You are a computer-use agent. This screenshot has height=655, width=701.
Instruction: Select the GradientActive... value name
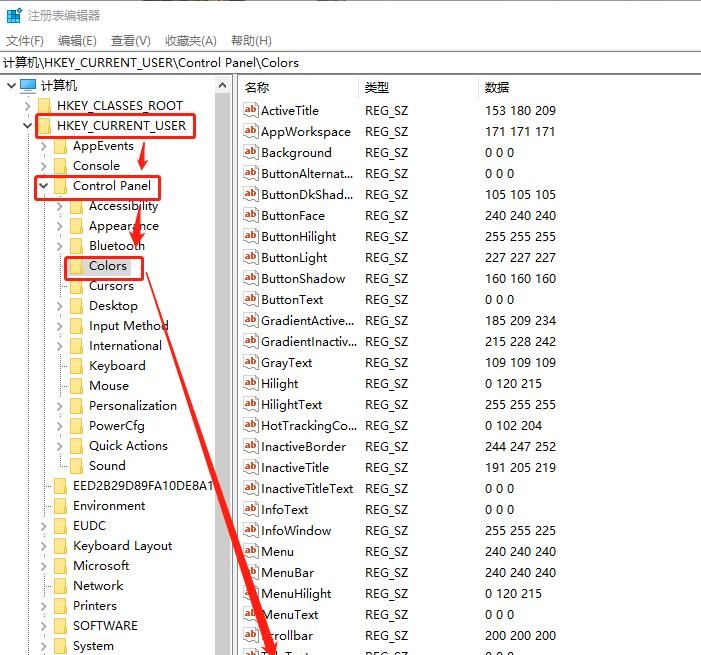click(x=308, y=321)
